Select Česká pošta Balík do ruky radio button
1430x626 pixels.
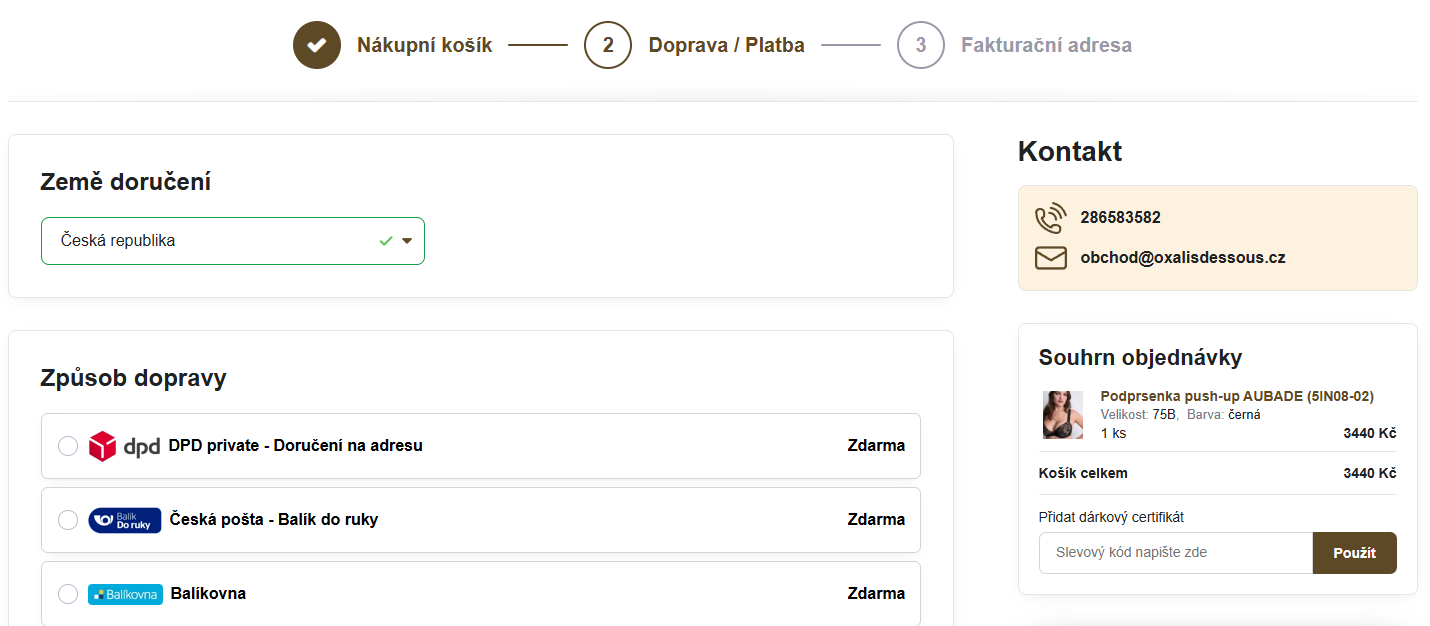click(x=68, y=520)
